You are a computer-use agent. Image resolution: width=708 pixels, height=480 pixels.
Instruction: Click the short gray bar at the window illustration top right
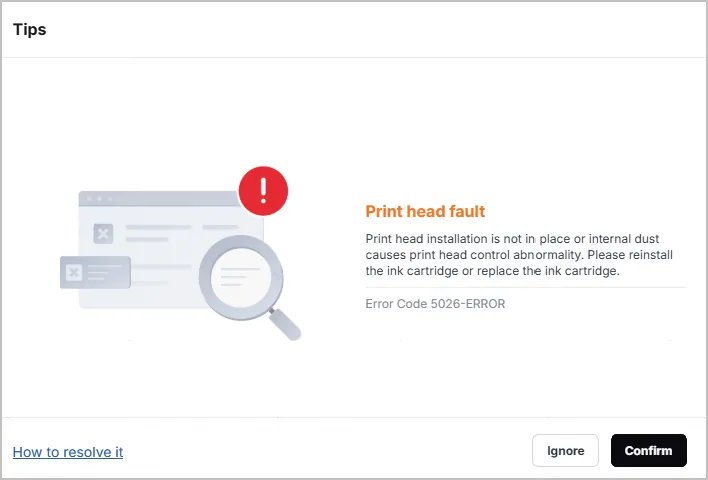(x=220, y=227)
